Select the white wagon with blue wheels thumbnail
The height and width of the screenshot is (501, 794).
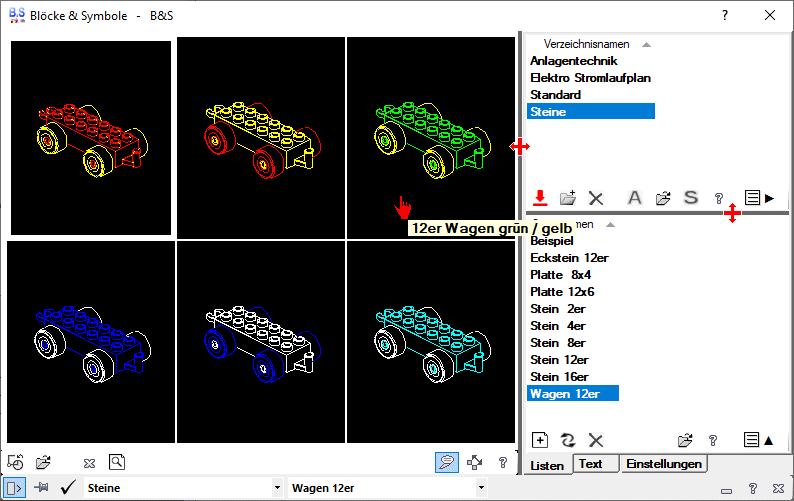[x=261, y=342]
